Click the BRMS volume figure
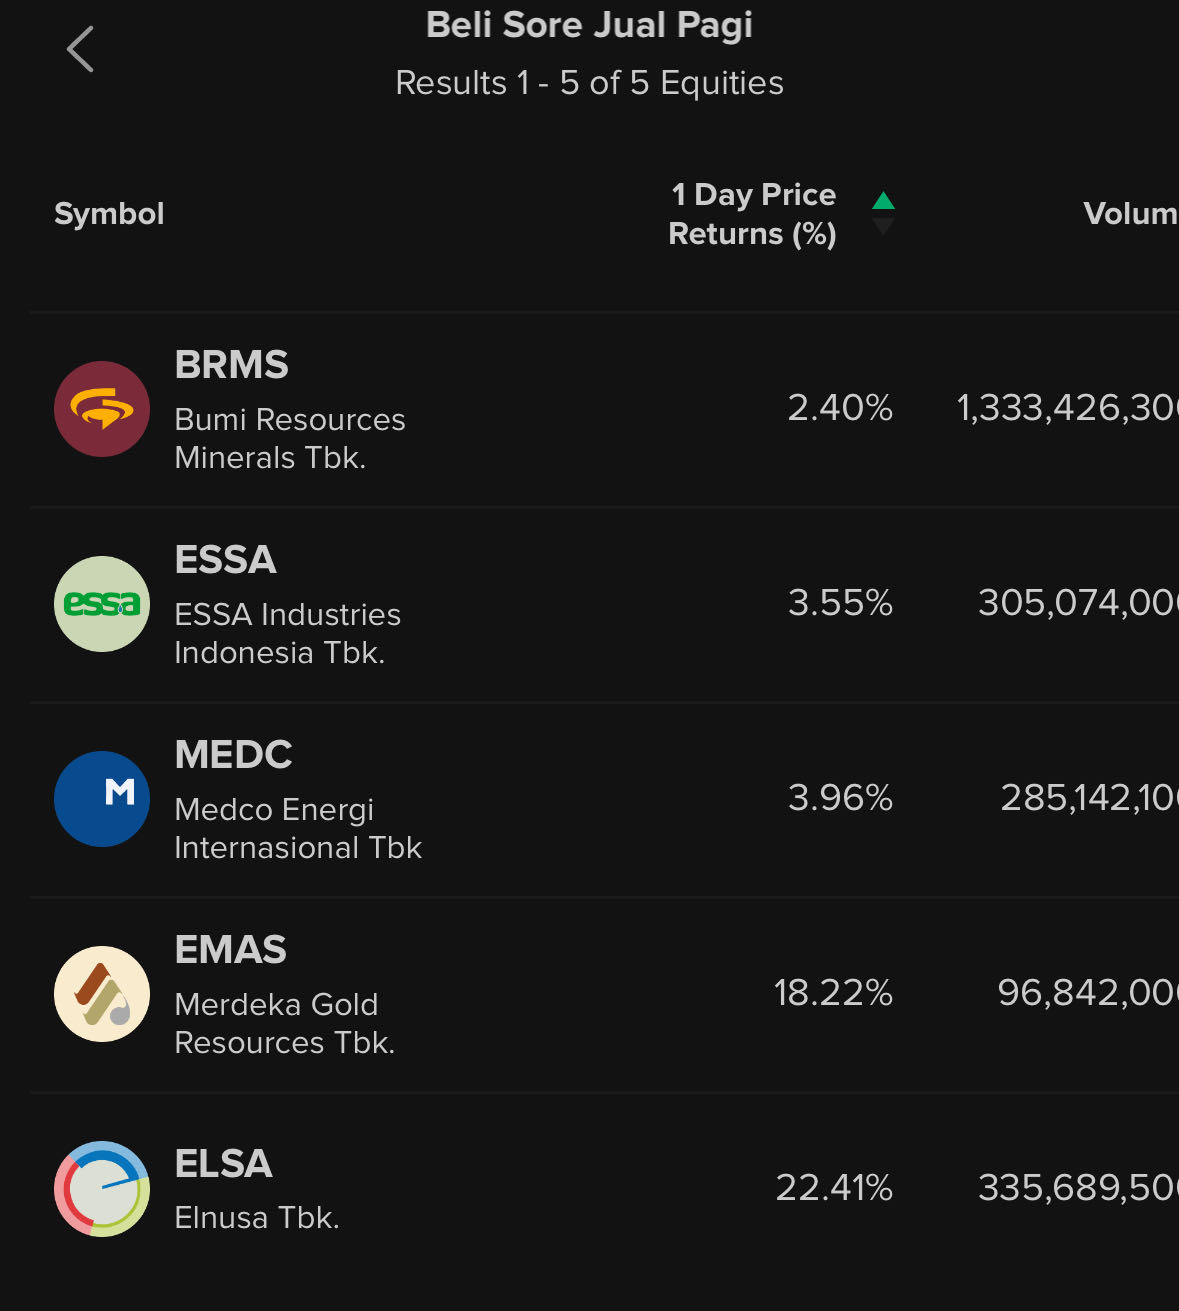This screenshot has width=1179, height=1311. [x=1067, y=408]
